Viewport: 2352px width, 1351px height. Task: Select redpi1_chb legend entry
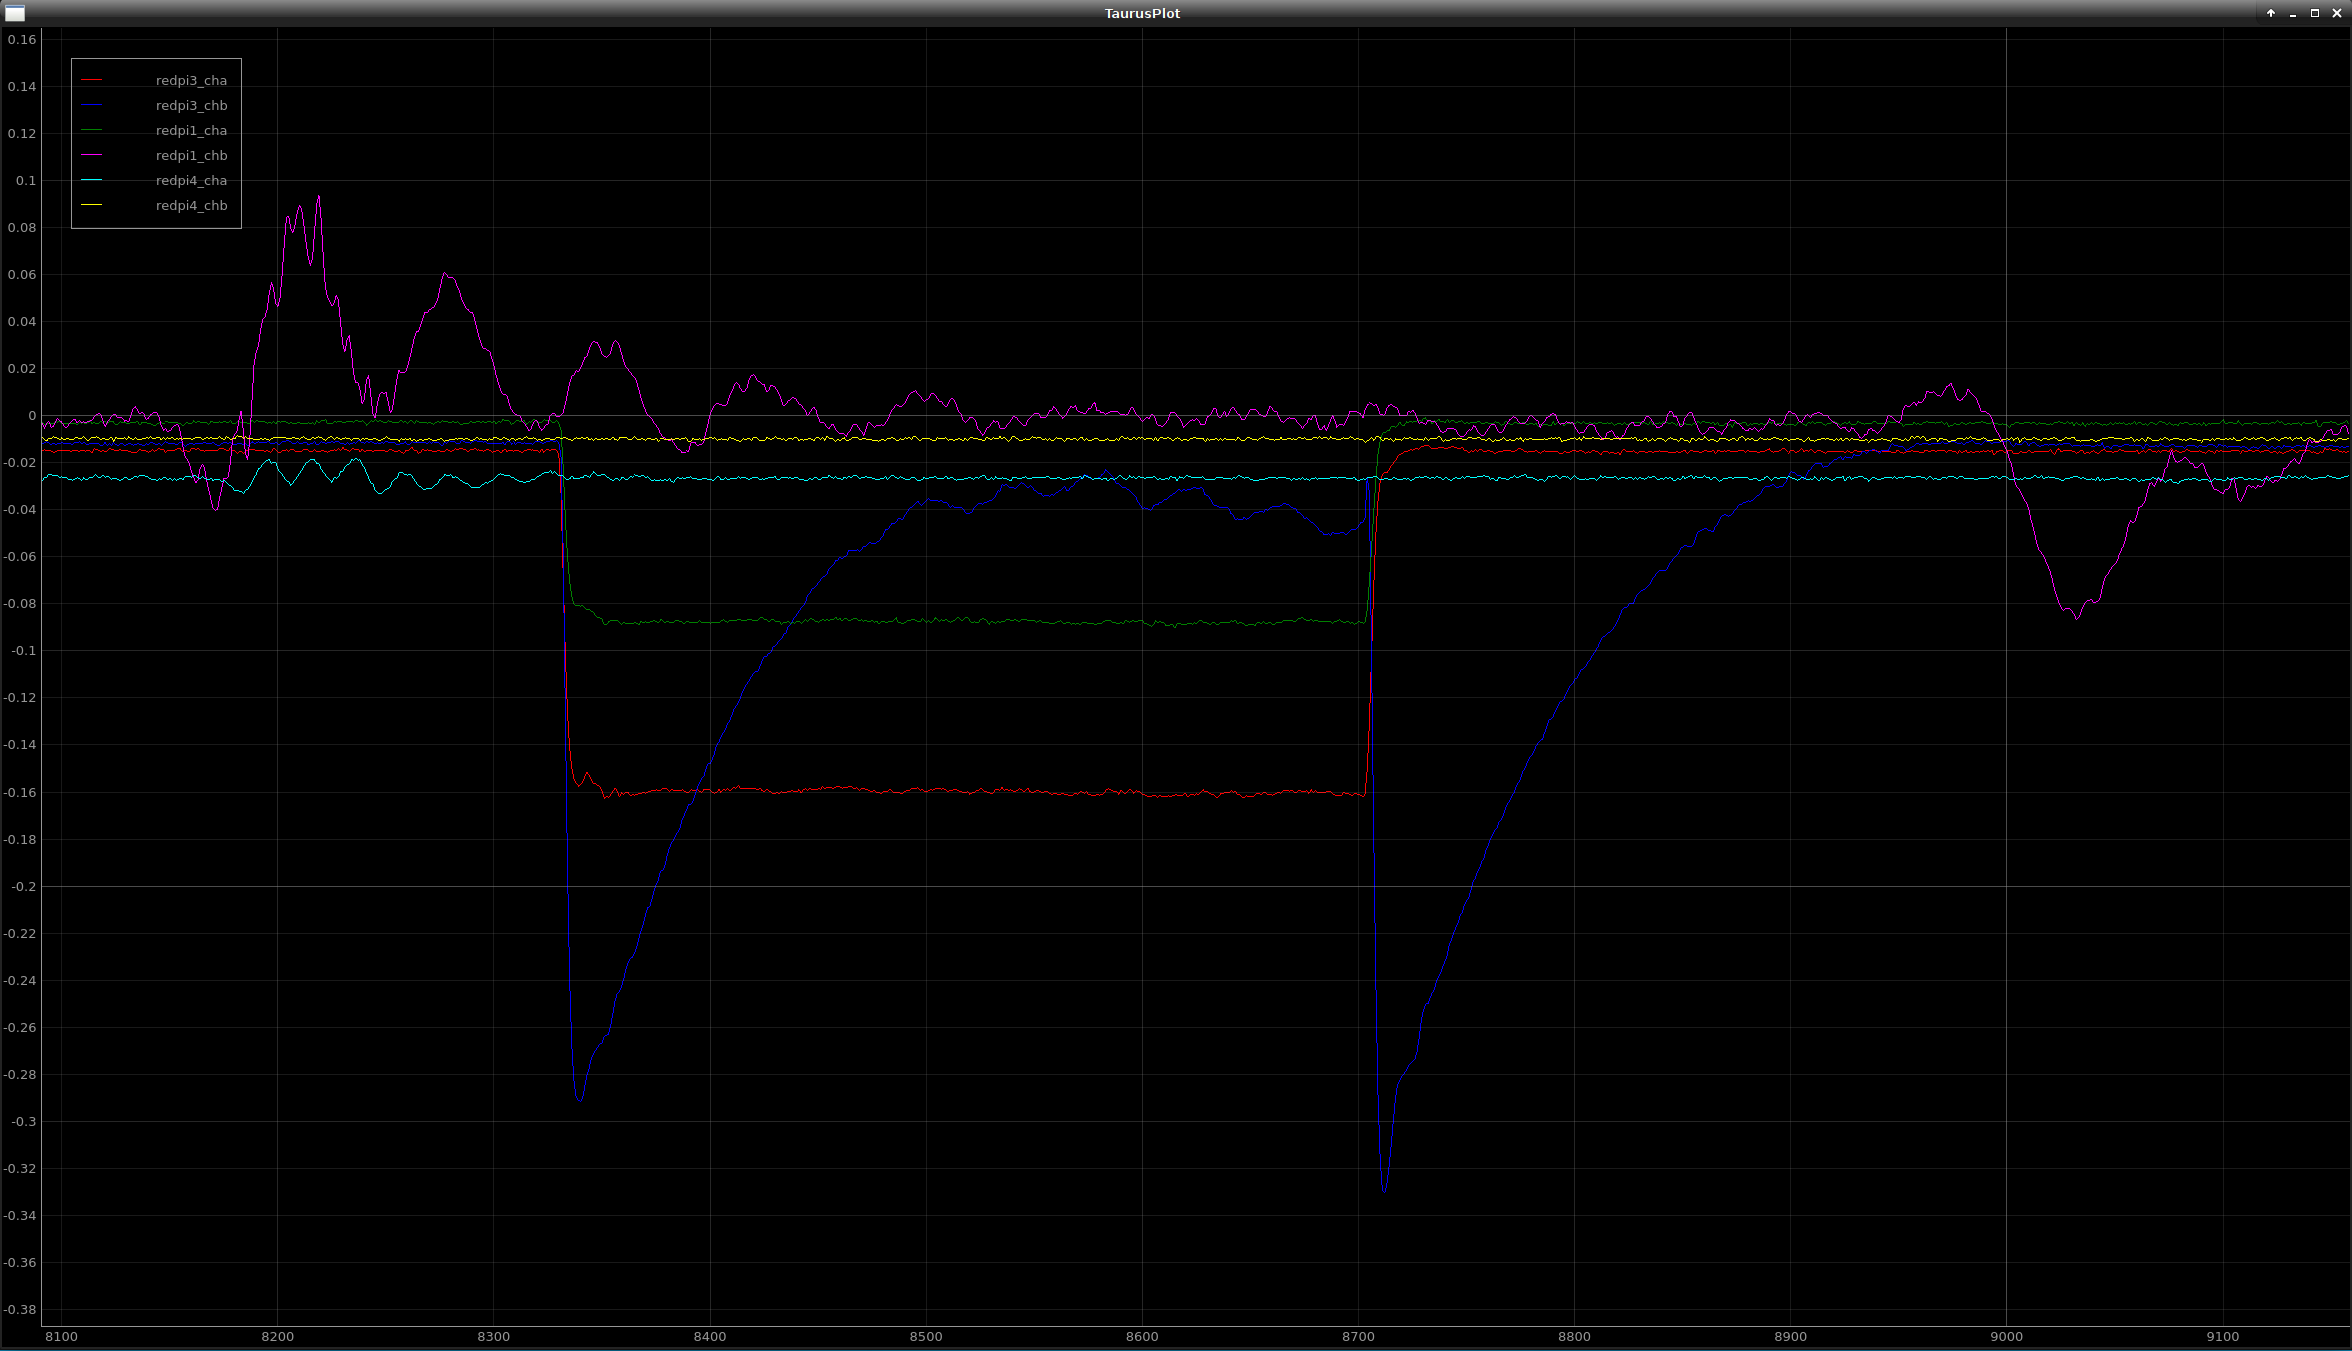[x=191, y=156]
